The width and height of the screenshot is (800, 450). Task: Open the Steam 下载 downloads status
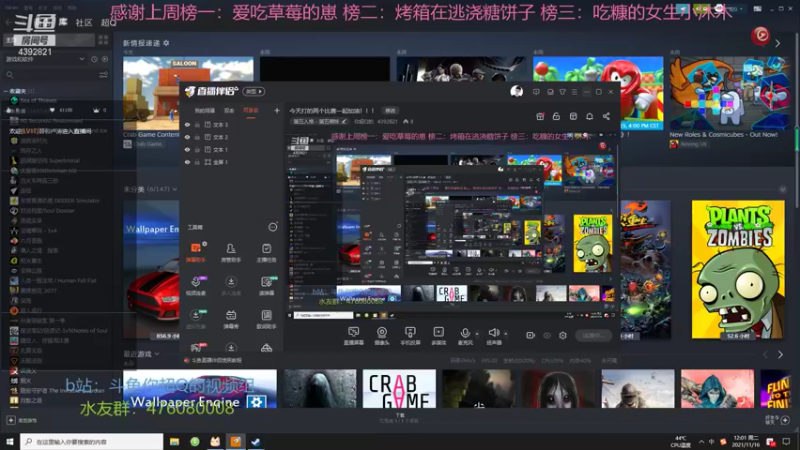click(399, 418)
